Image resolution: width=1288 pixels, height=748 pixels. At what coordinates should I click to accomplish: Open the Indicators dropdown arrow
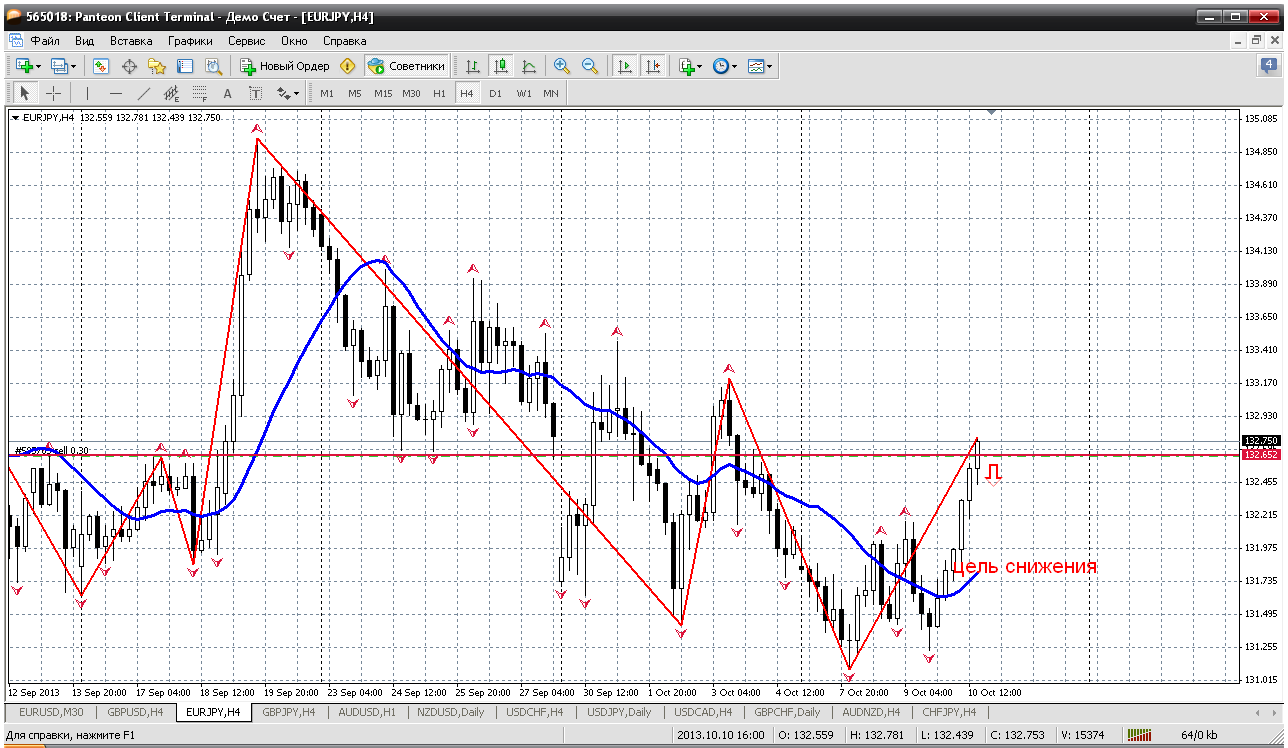pyautogui.click(x=700, y=66)
